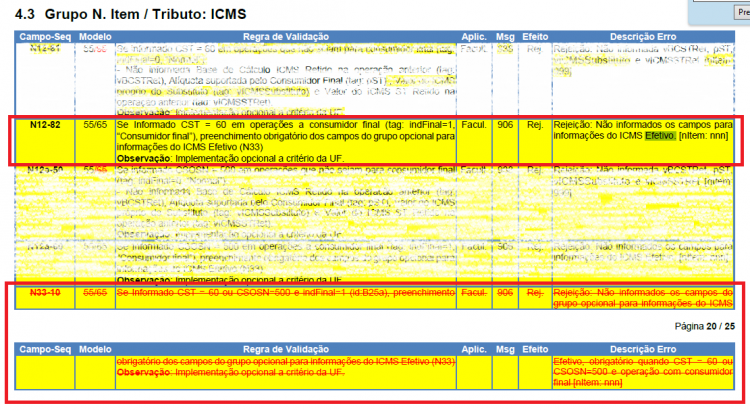Select 'Modelo' header below the page number
750x410 pixels.
click(95, 349)
